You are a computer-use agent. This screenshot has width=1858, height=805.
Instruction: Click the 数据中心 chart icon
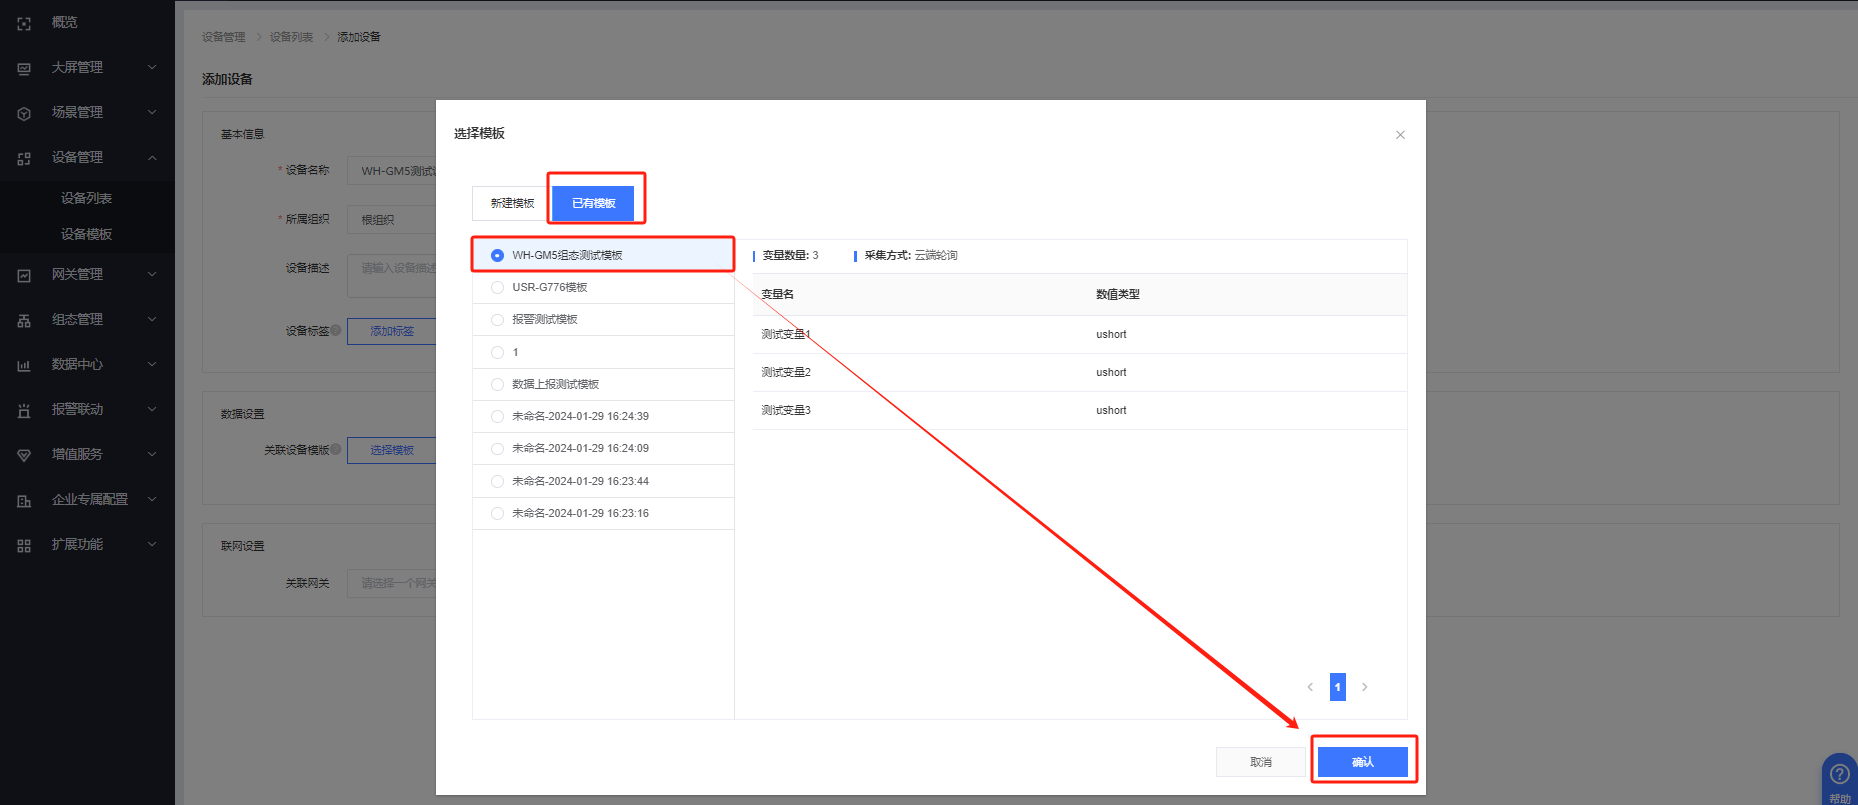pyautogui.click(x=24, y=365)
